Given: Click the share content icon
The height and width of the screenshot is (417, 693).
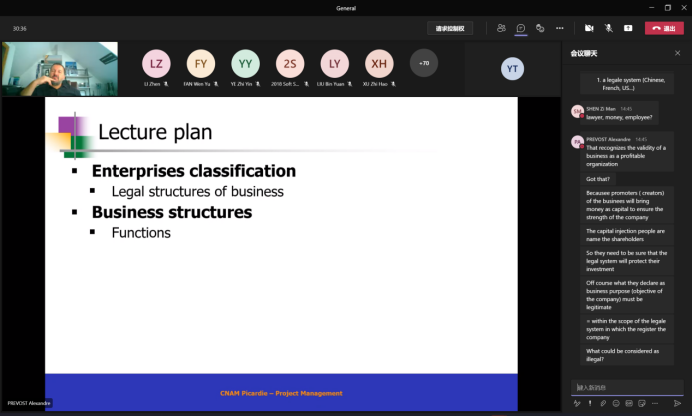Looking at the screenshot, I should point(628,28).
